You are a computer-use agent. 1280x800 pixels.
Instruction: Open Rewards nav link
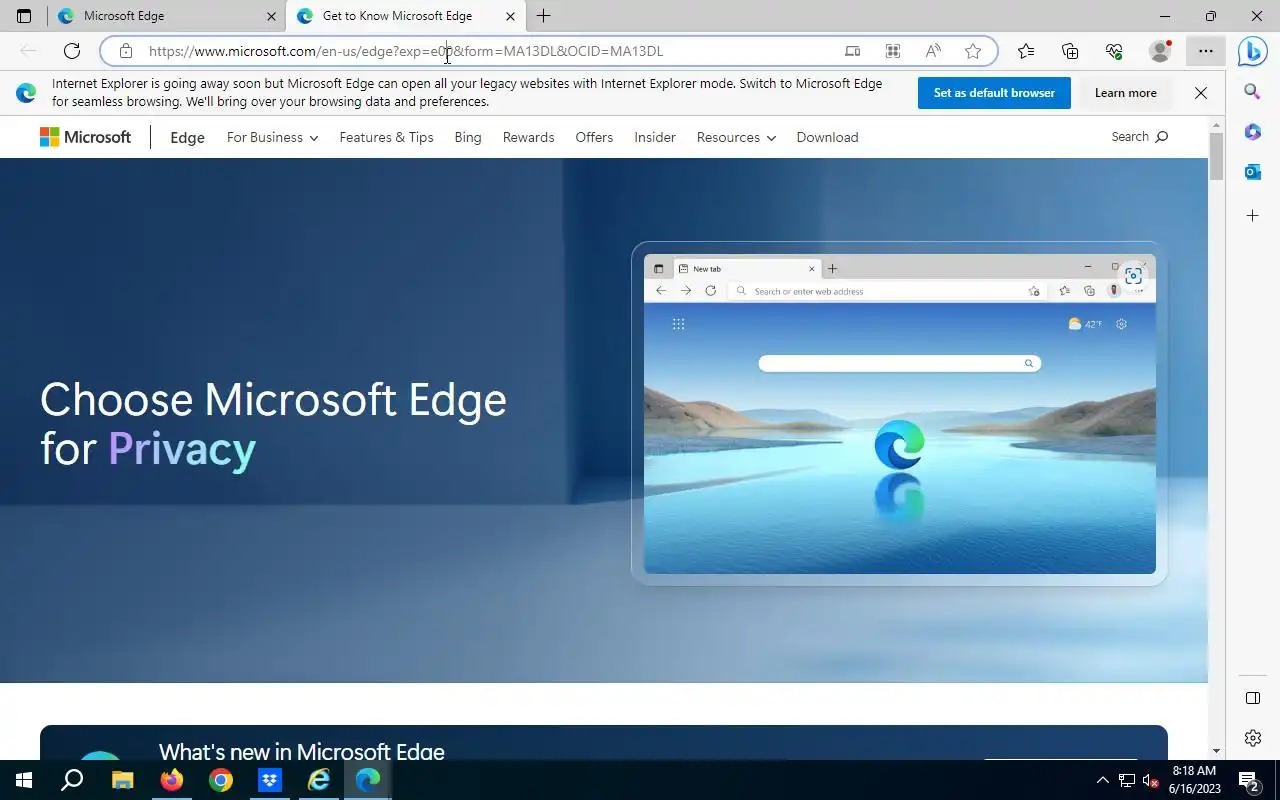[x=528, y=137]
